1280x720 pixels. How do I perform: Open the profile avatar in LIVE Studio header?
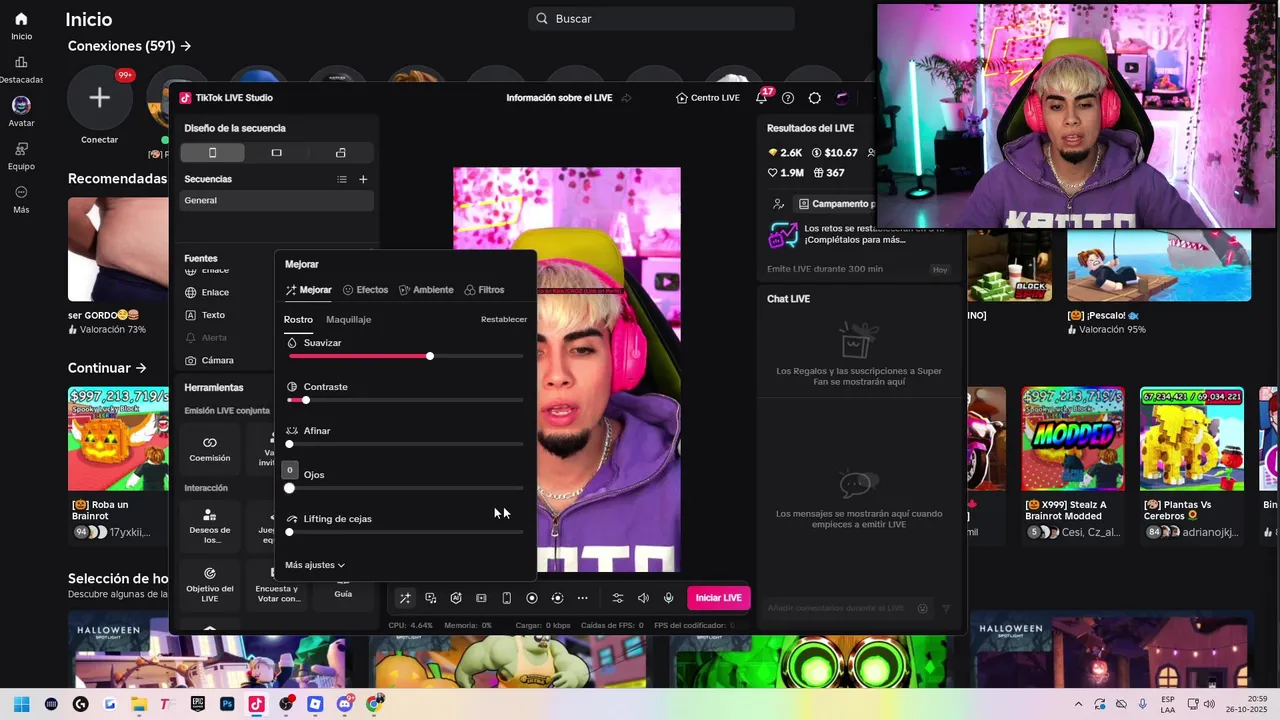843,98
